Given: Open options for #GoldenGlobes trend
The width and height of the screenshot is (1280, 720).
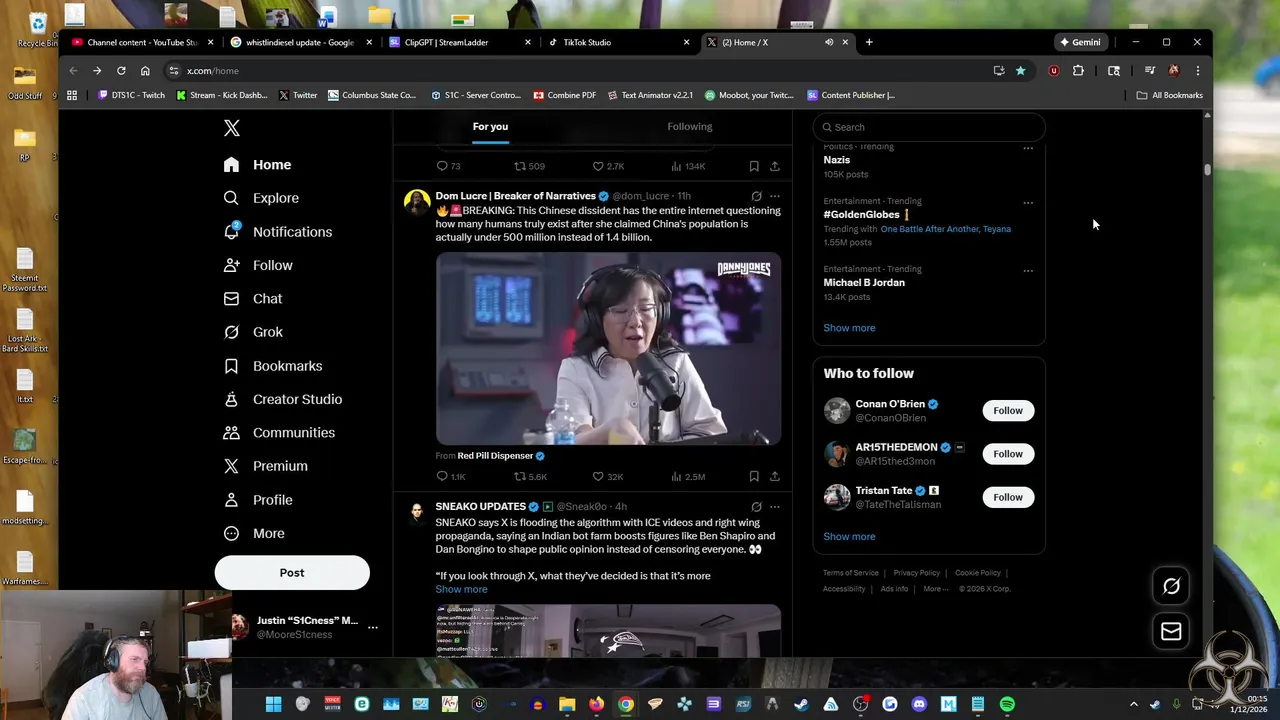Looking at the screenshot, I should click(1027, 202).
